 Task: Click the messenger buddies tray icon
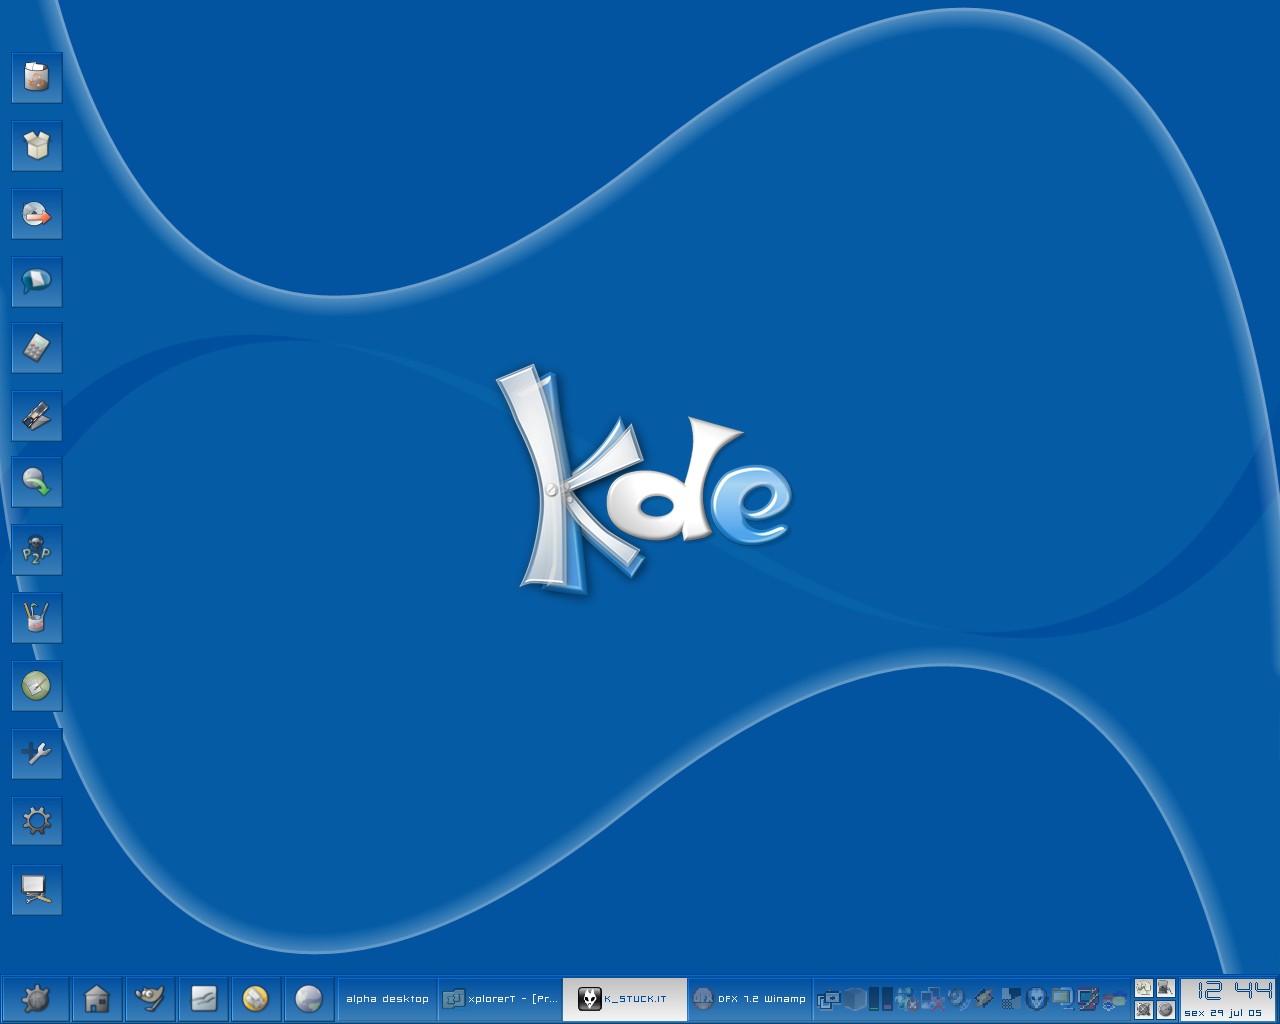click(907, 999)
